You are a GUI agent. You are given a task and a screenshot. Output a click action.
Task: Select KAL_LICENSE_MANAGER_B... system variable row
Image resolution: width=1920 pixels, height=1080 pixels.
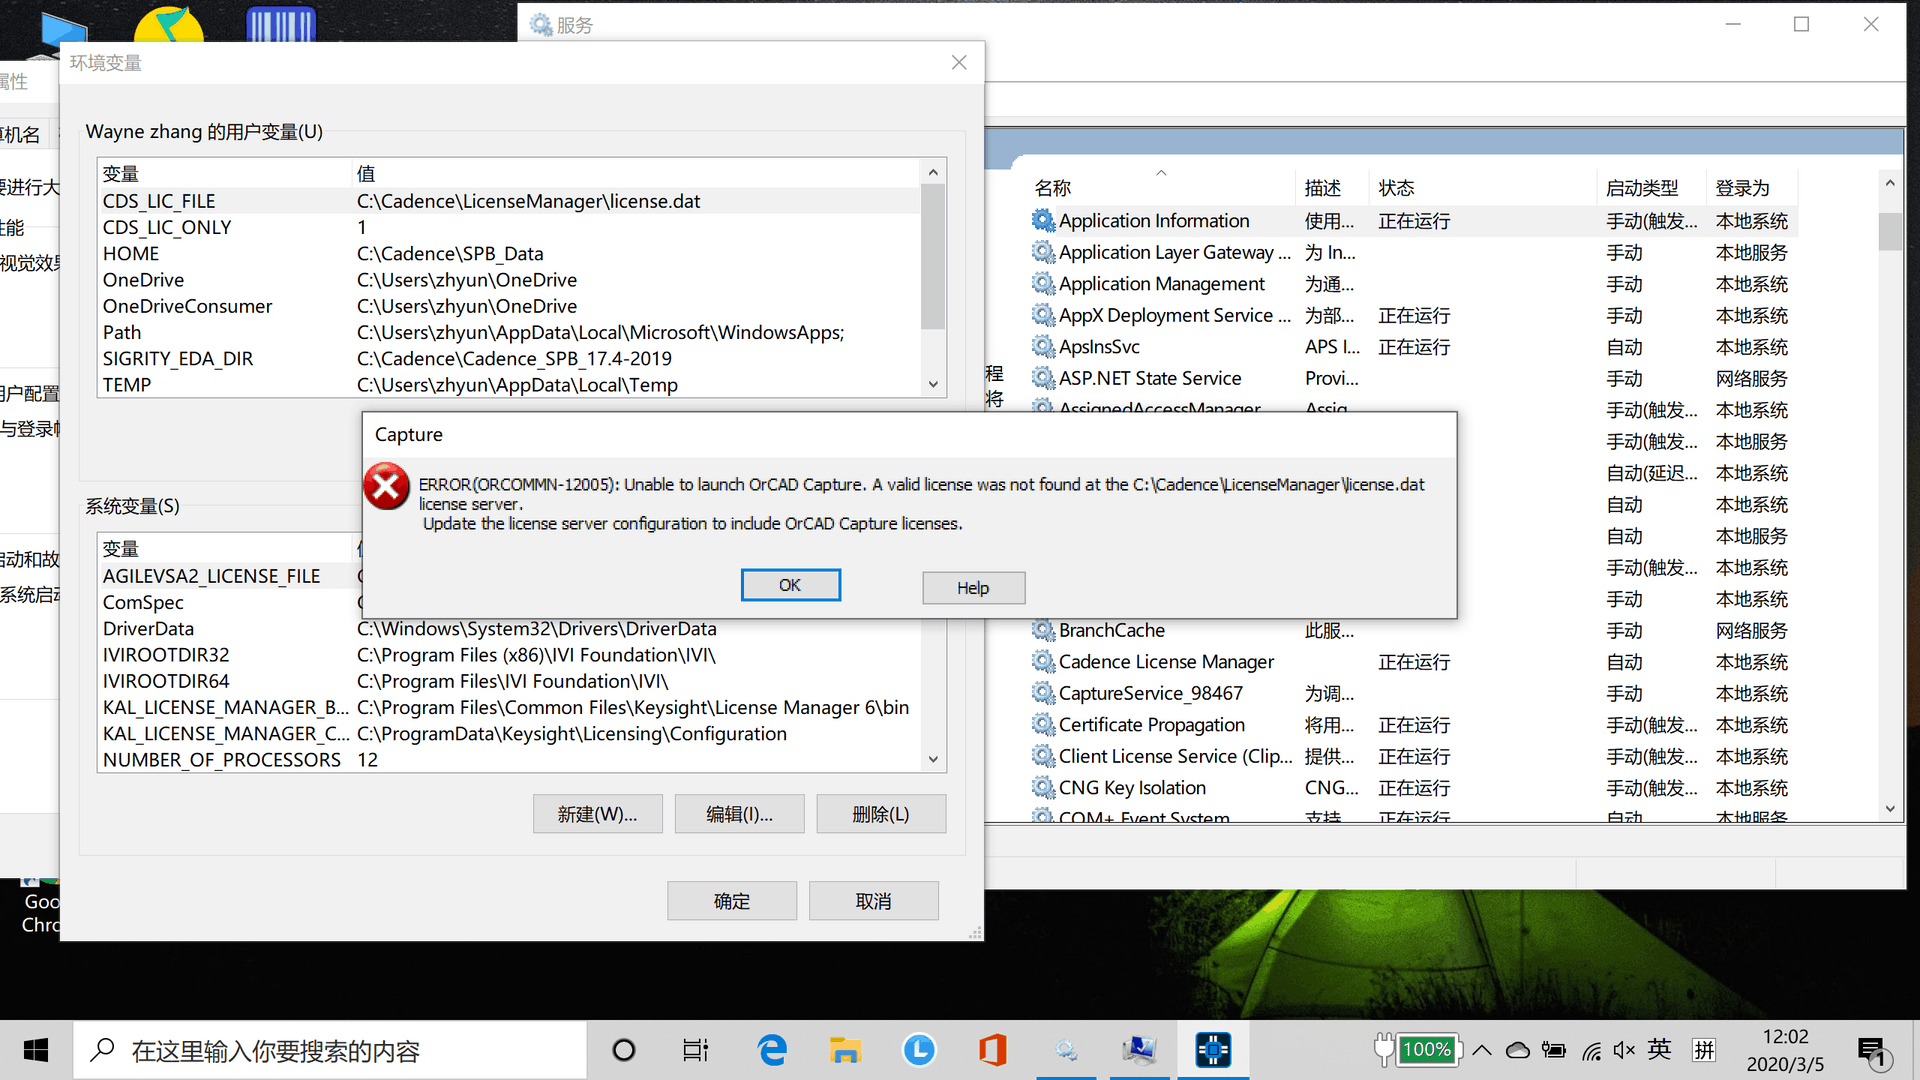point(509,707)
